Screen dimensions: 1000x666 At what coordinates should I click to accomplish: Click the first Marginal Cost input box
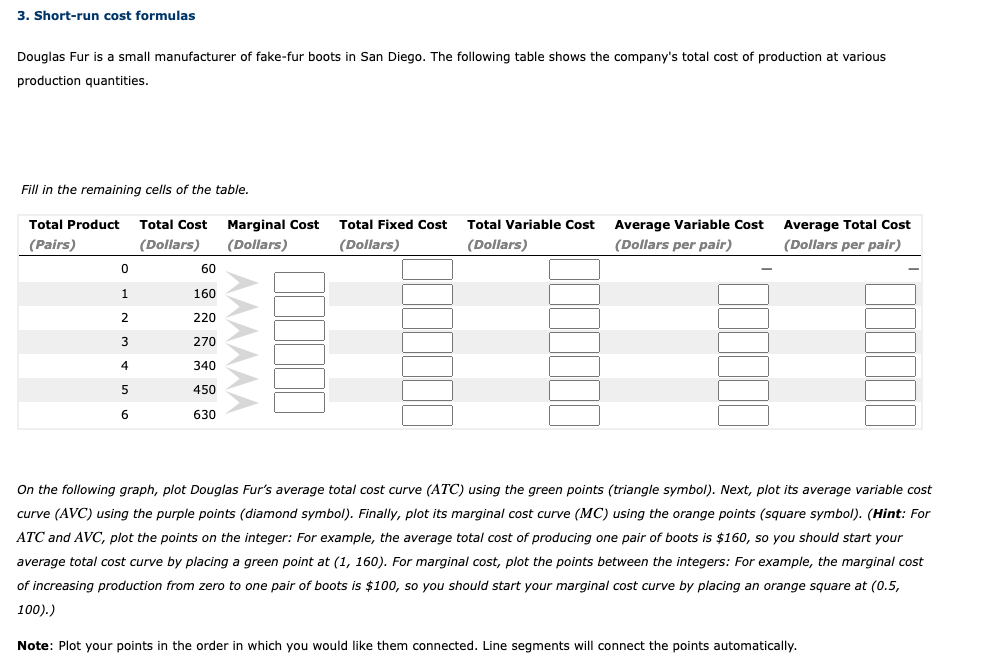click(x=298, y=281)
